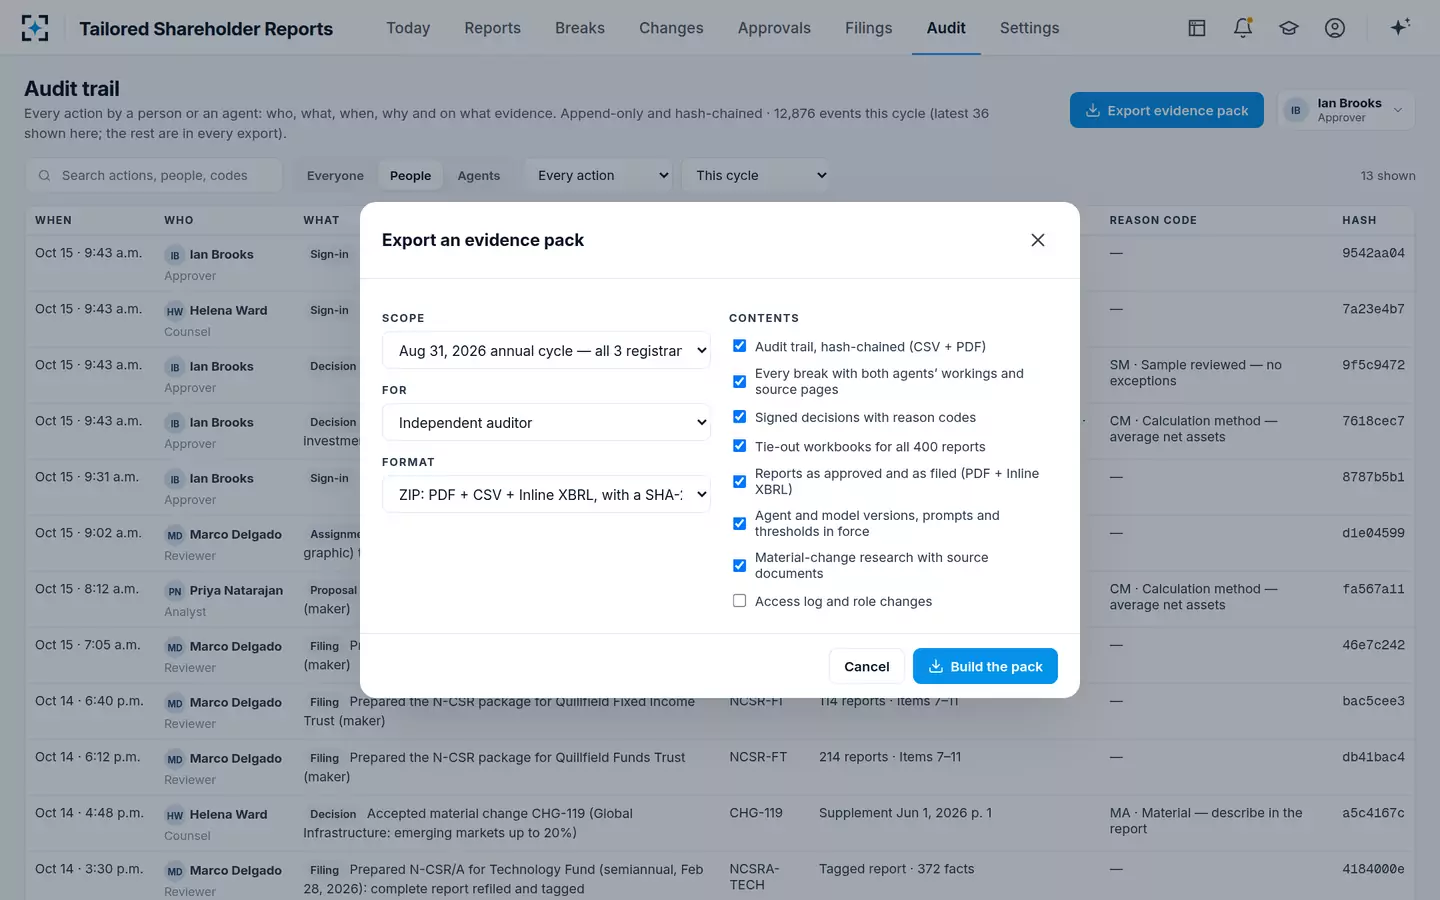This screenshot has width=1440, height=900.
Task: Go to the Breaks tab
Action: coord(580,28)
